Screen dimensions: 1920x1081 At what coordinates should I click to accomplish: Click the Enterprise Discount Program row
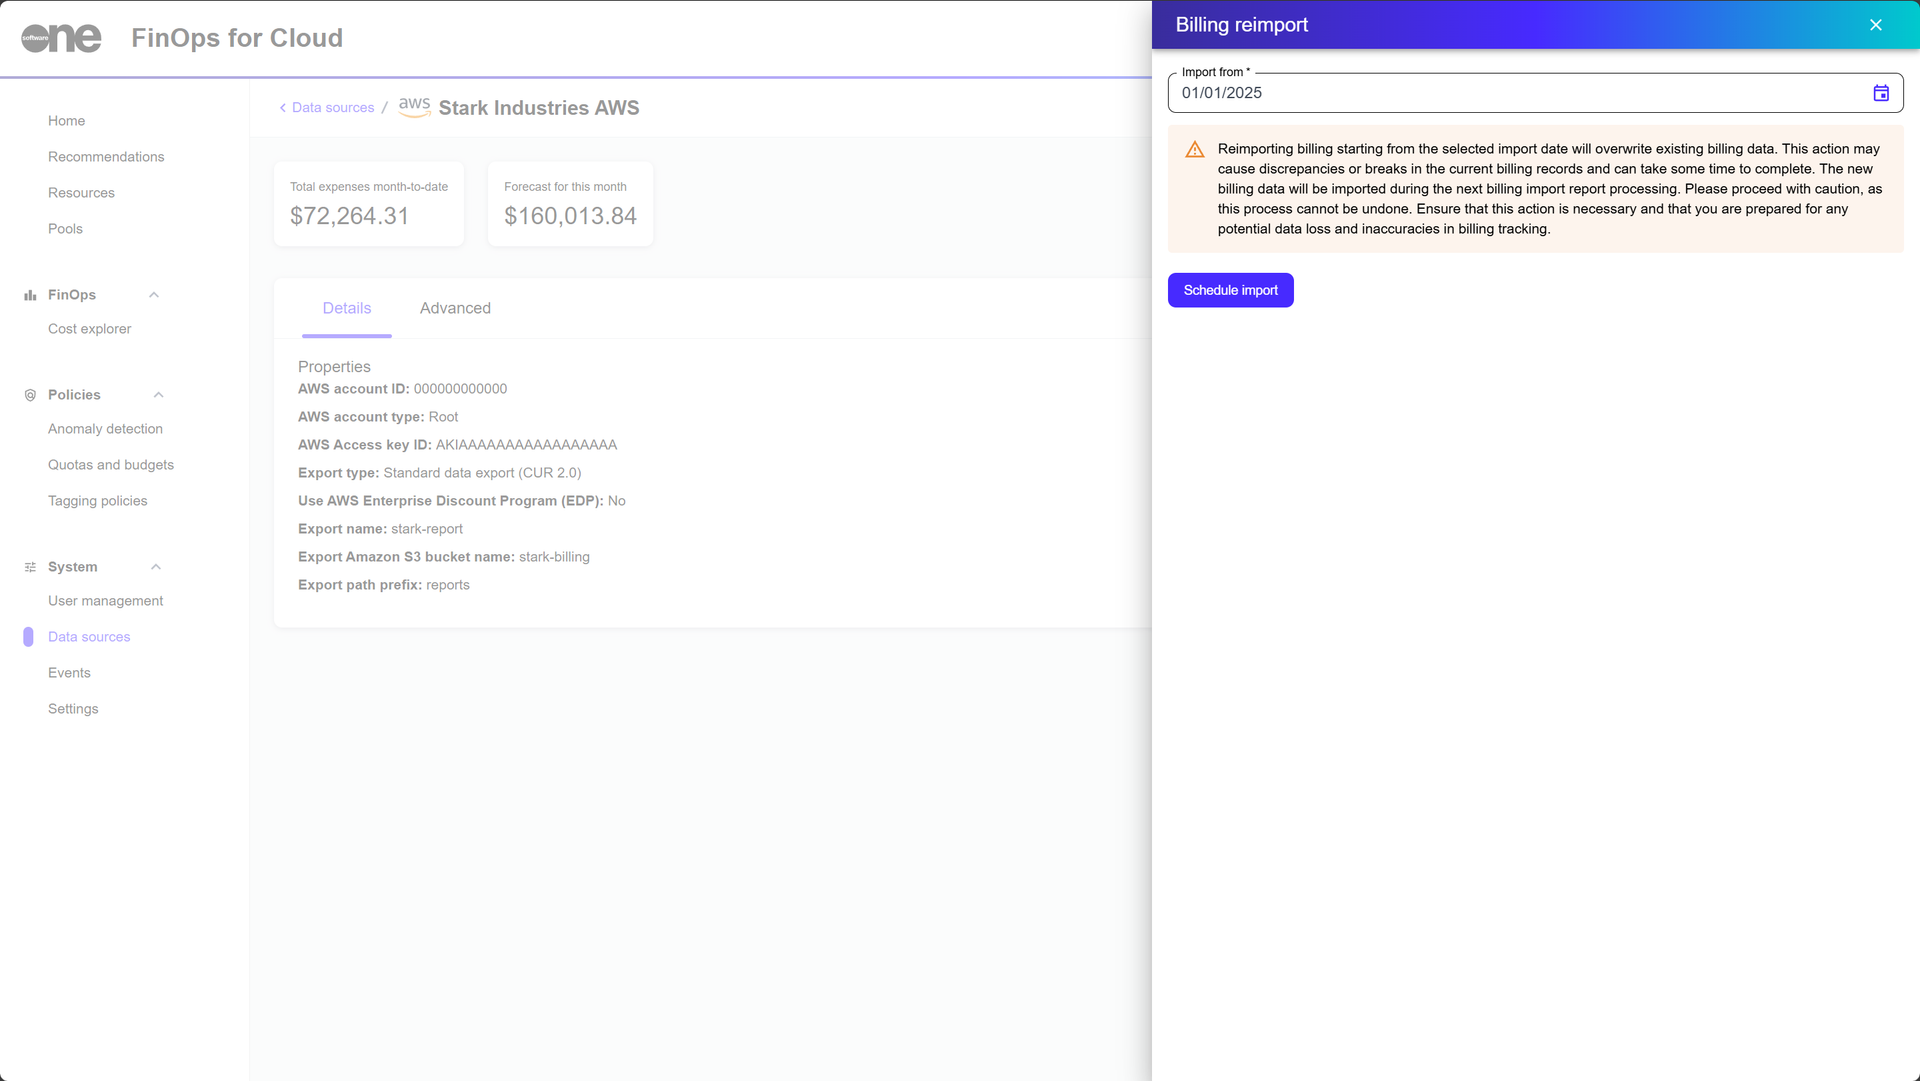(x=462, y=501)
